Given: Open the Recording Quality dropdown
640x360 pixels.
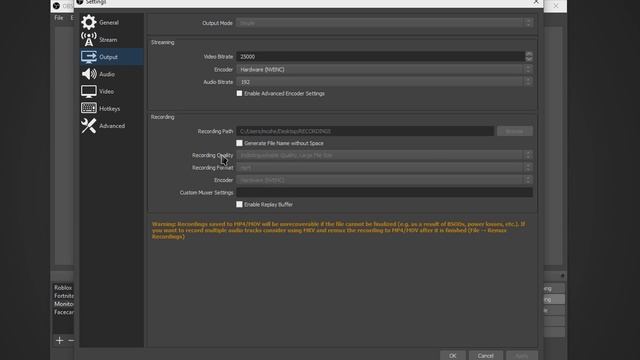Looking at the screenshot, I should click(x=384, y=155).
